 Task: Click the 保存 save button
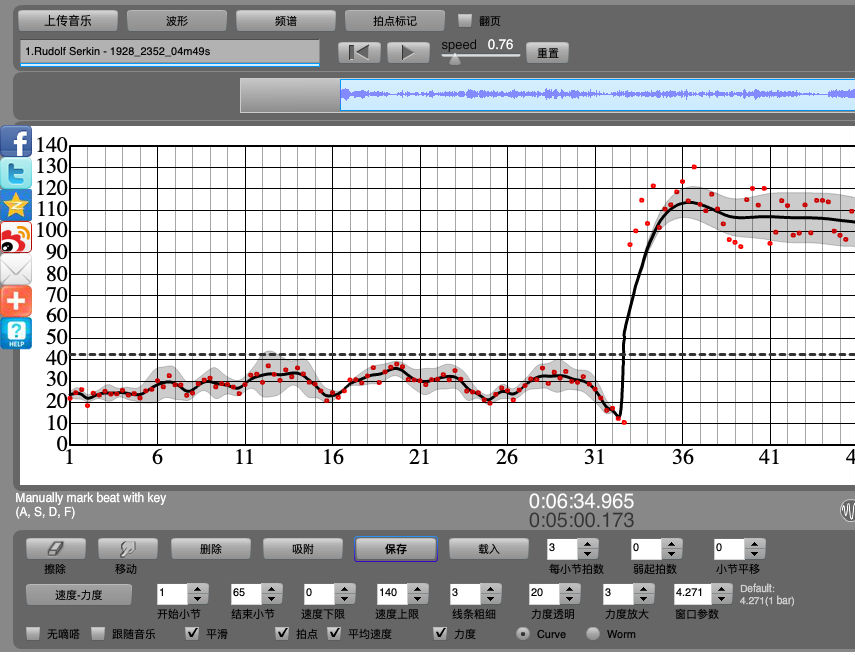click(396, 549)
